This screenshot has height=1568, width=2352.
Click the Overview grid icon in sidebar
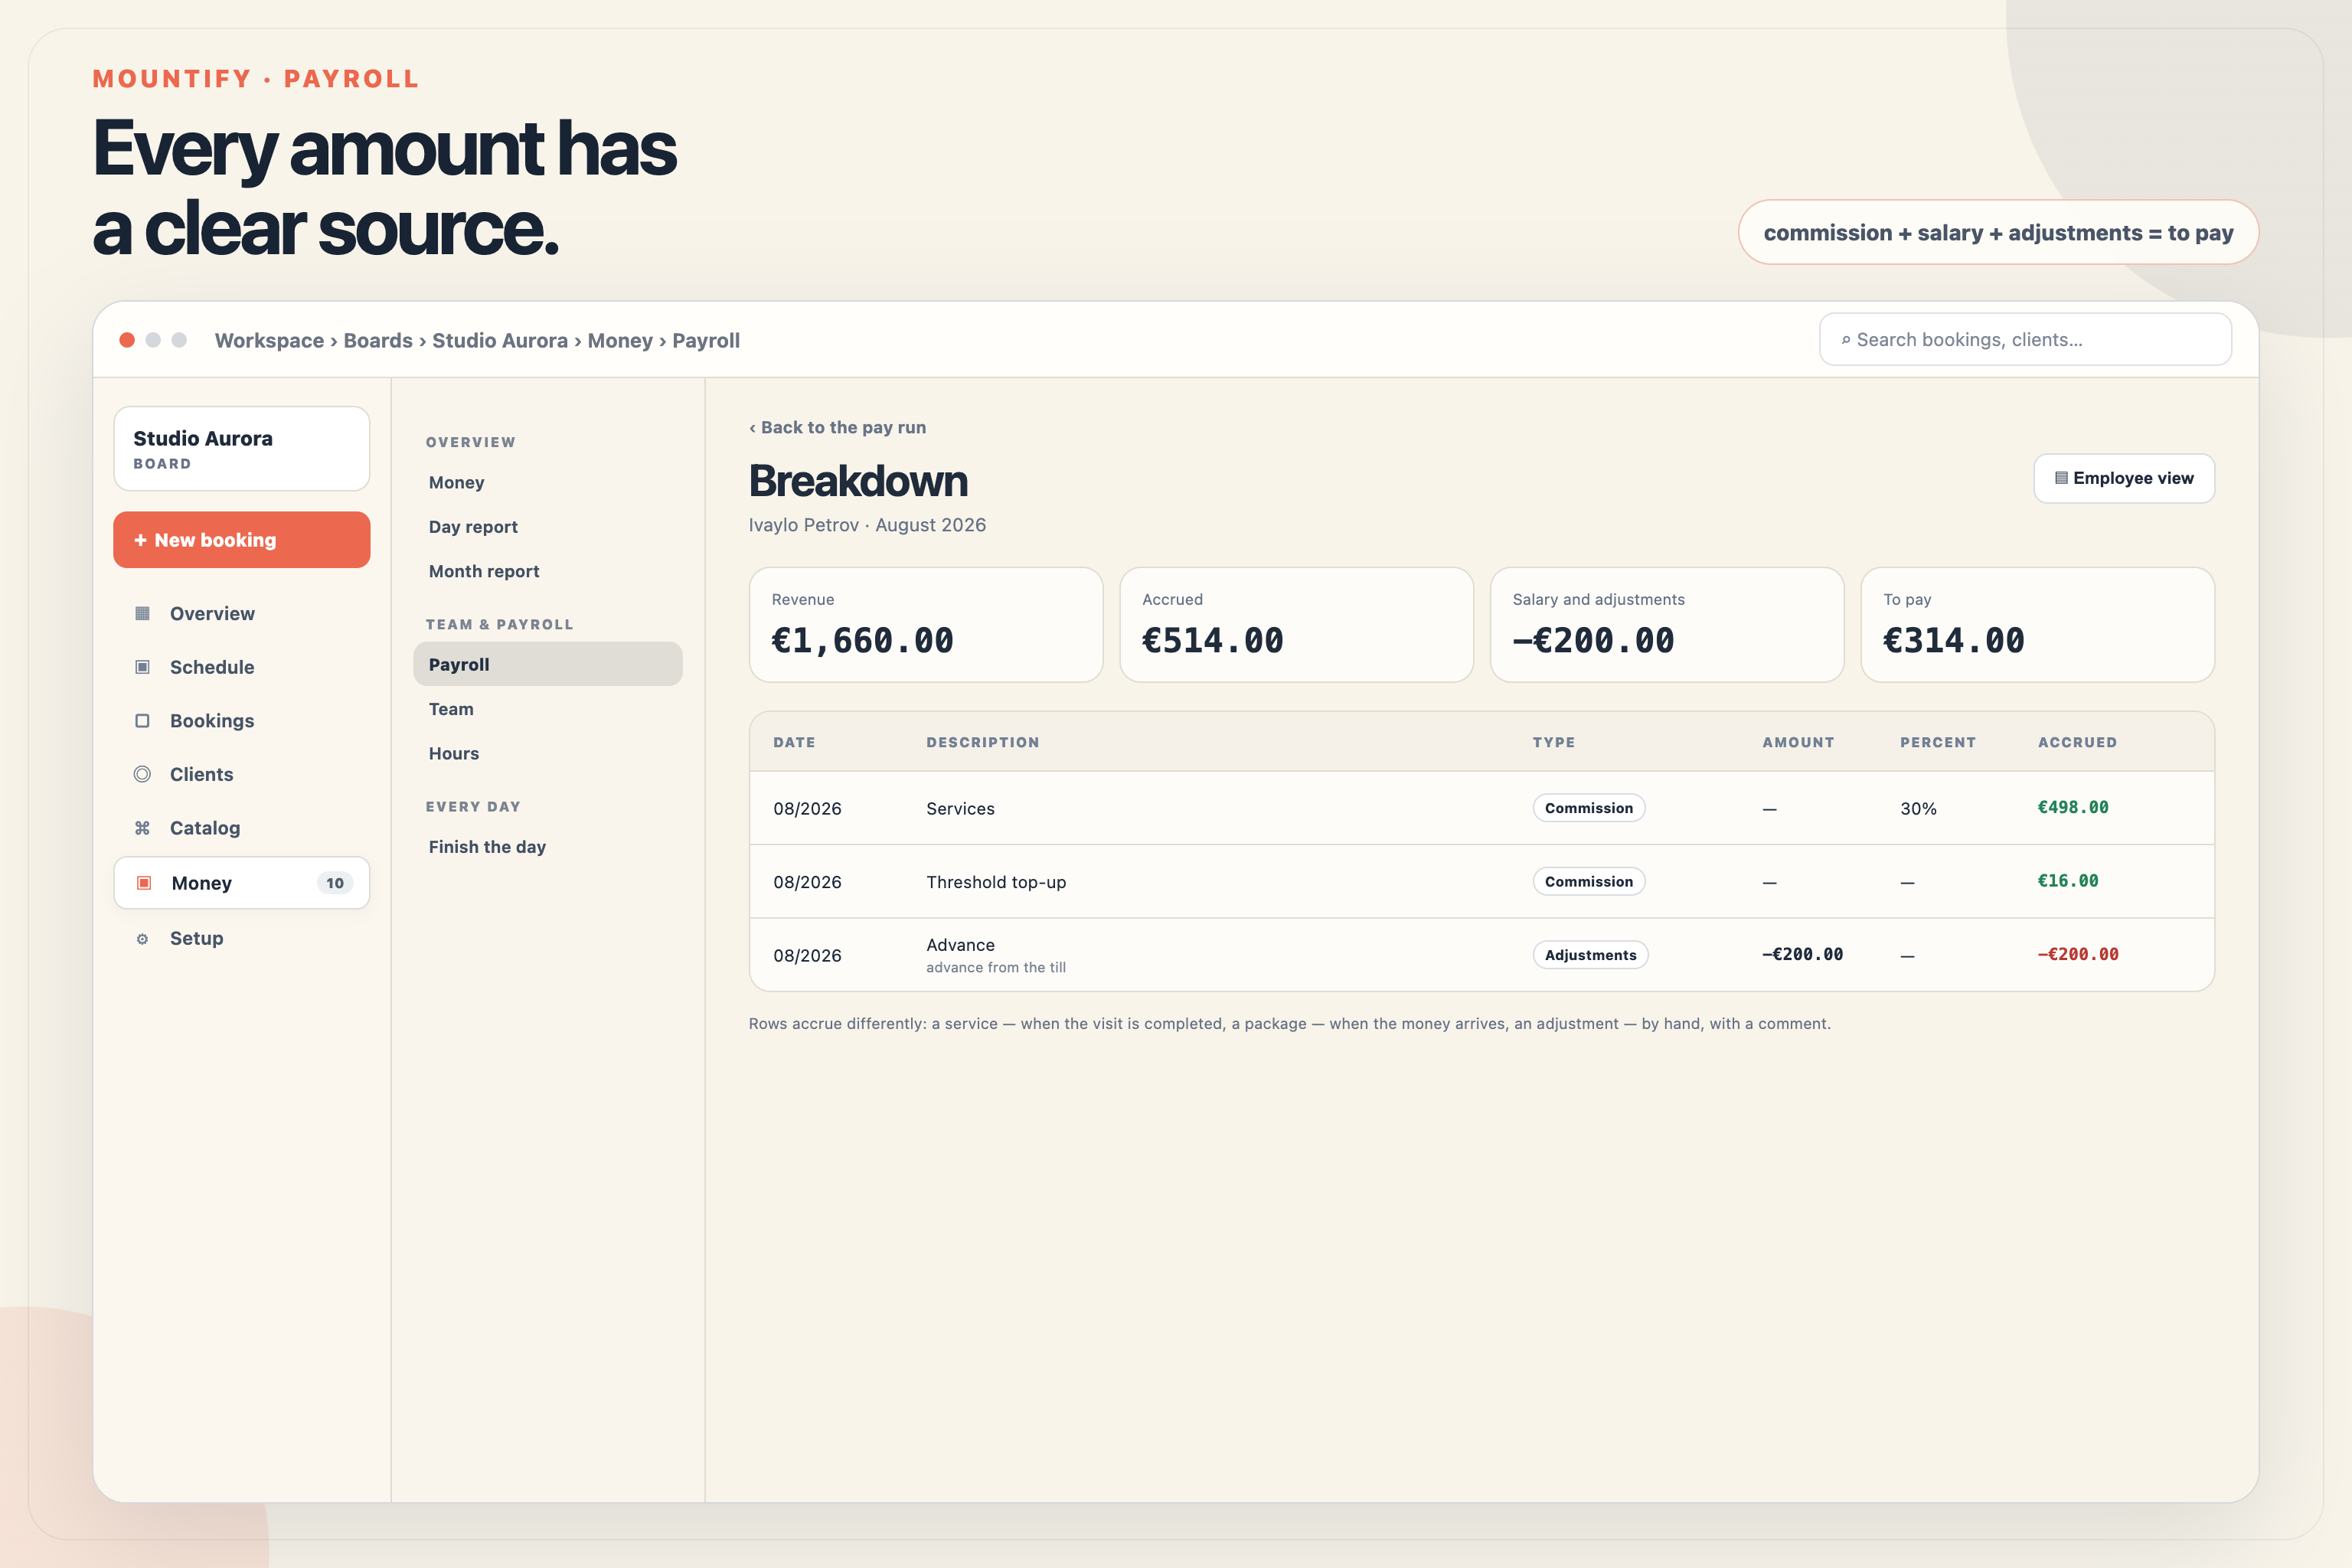point(142,613)
